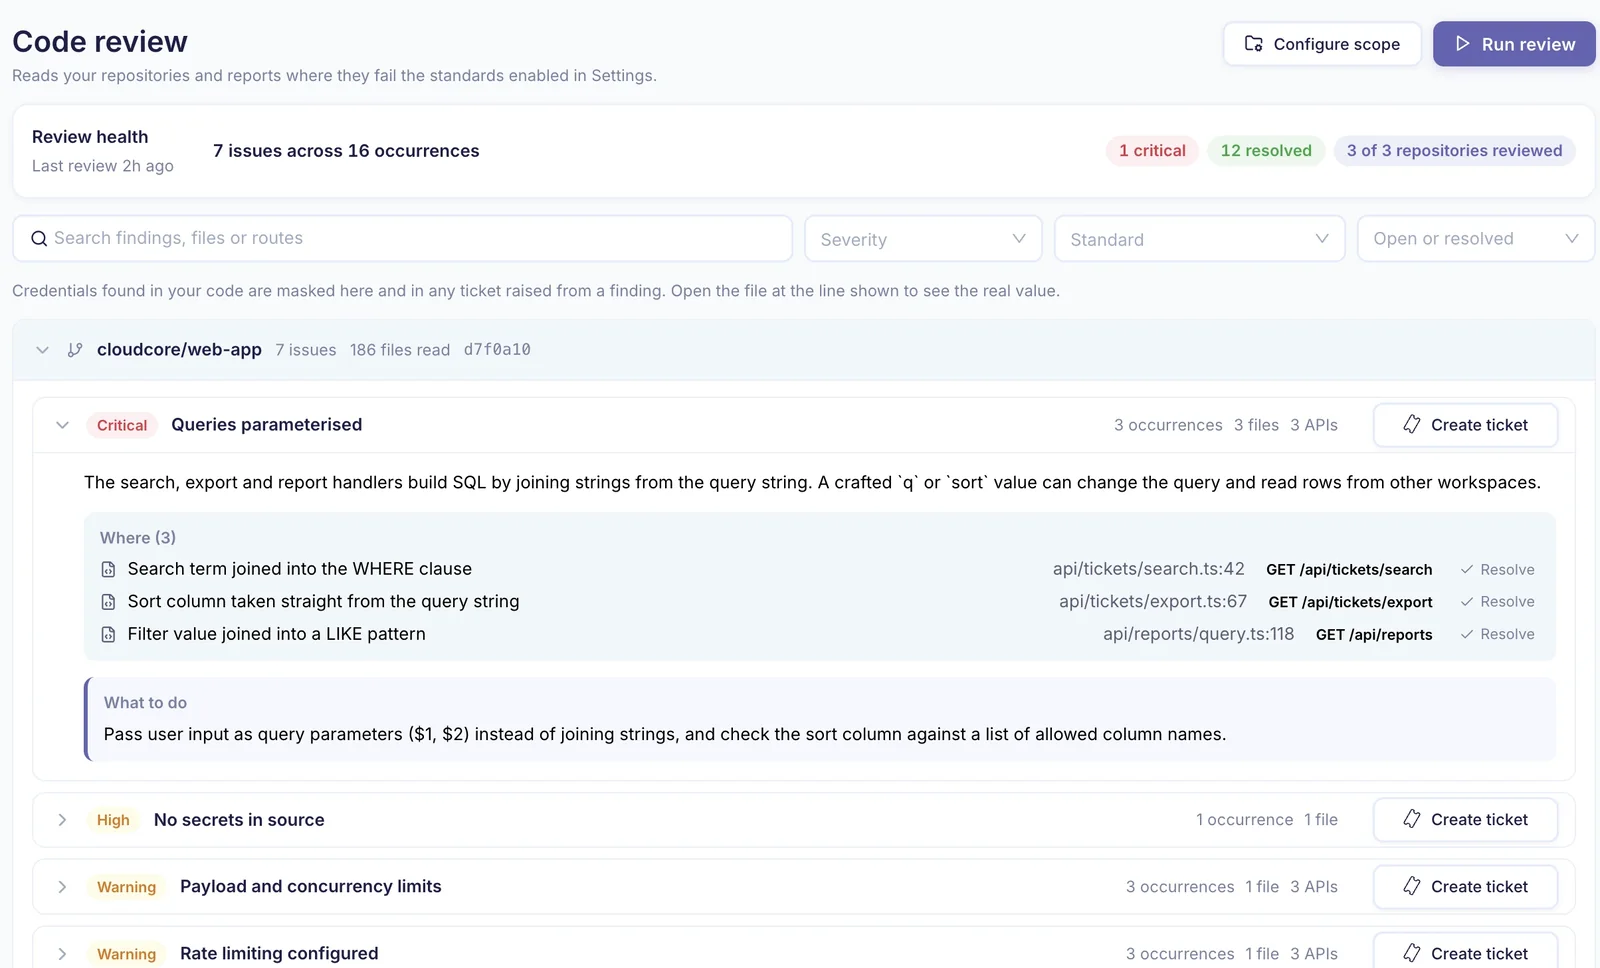Click the Configure scope button
This screenshot has width=1600, height=968.
[x=1322, y=44]
